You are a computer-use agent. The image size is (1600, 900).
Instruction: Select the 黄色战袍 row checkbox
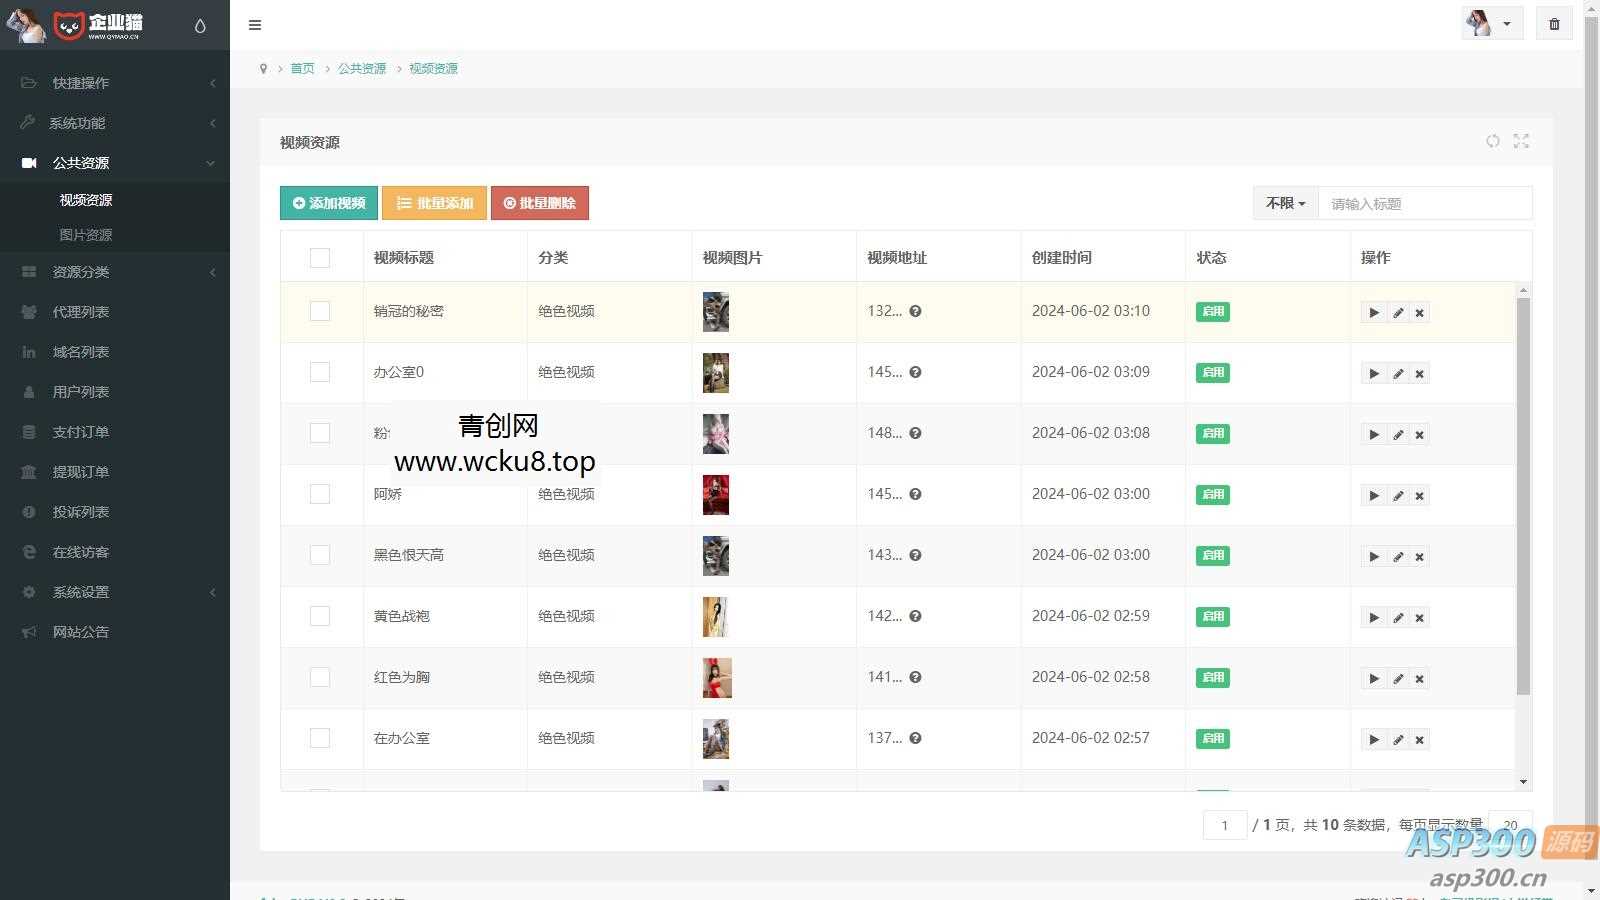(x=320, y=616)
